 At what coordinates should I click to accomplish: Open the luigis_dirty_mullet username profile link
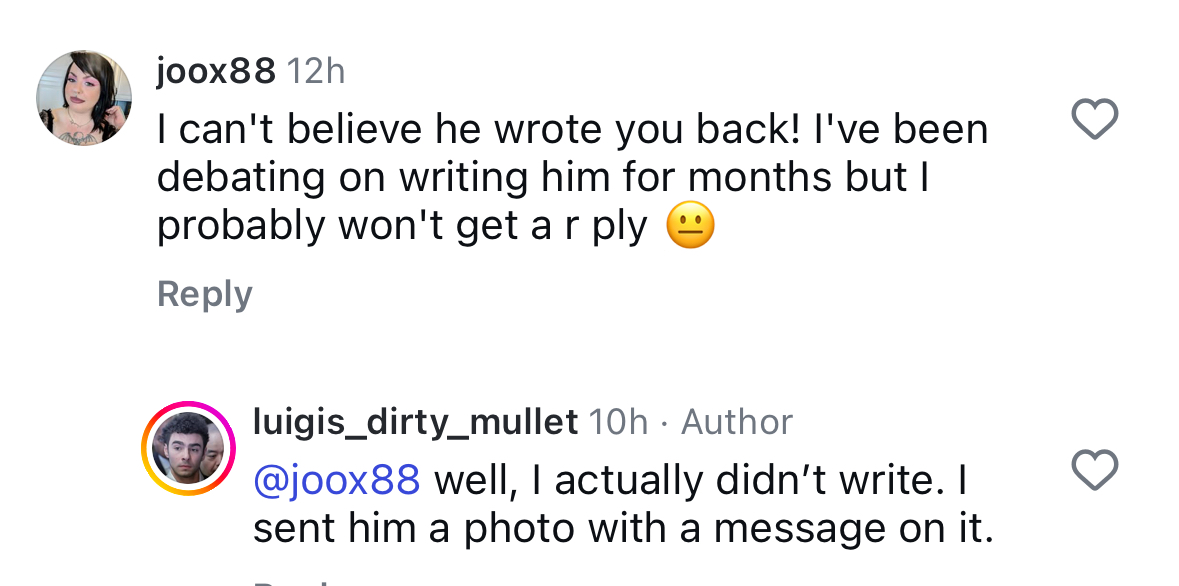(x=415, y=422)
